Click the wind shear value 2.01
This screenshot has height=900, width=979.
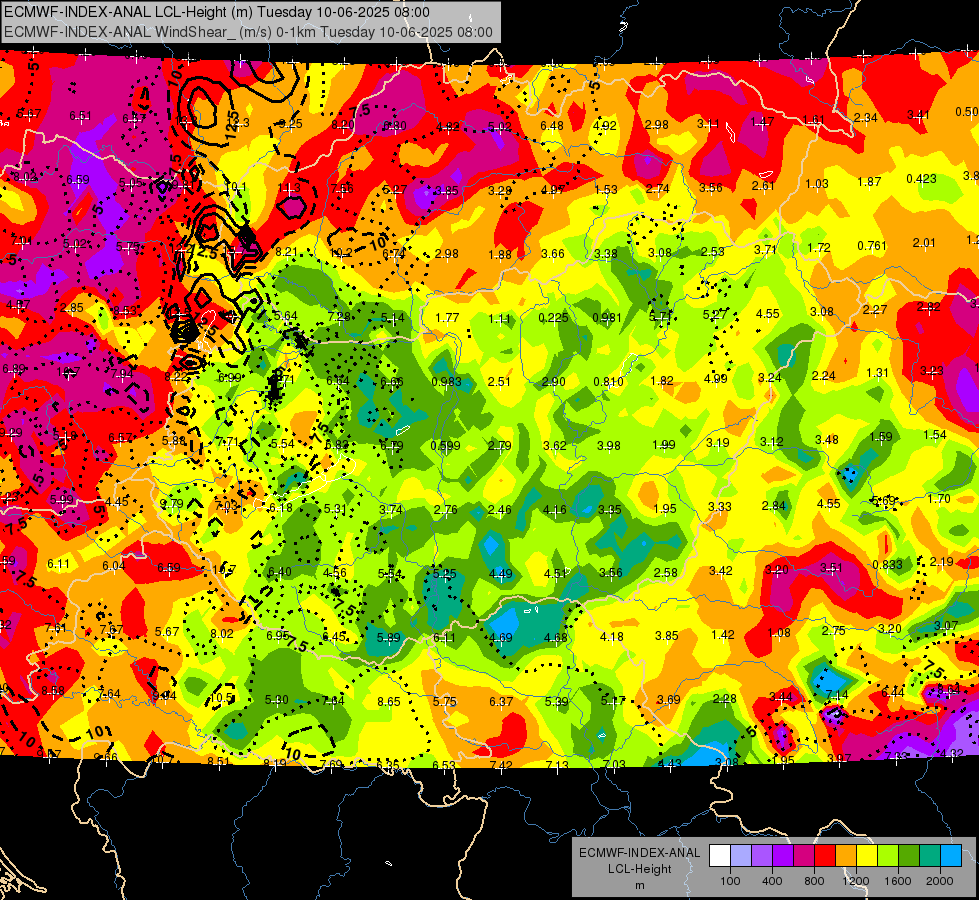[924, 242]
